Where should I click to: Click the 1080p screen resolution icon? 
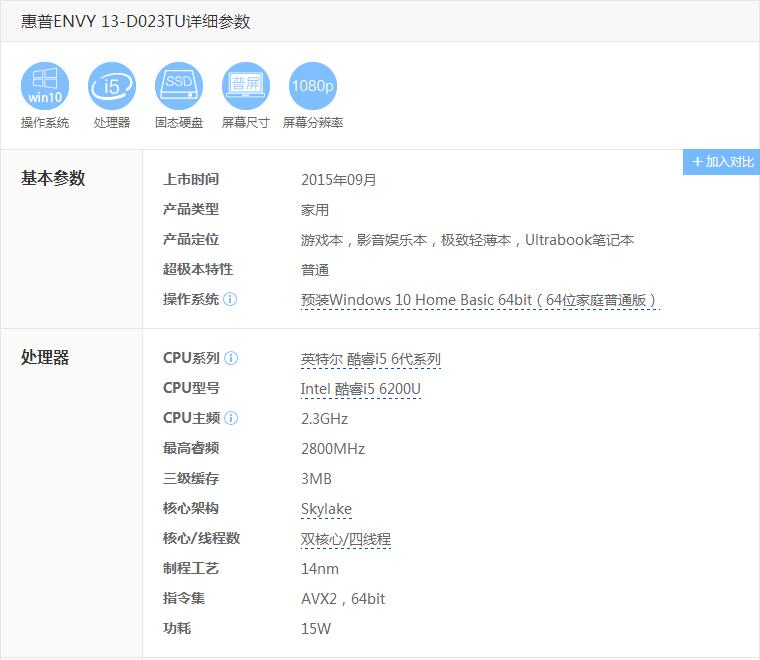[x=313, y=86]
